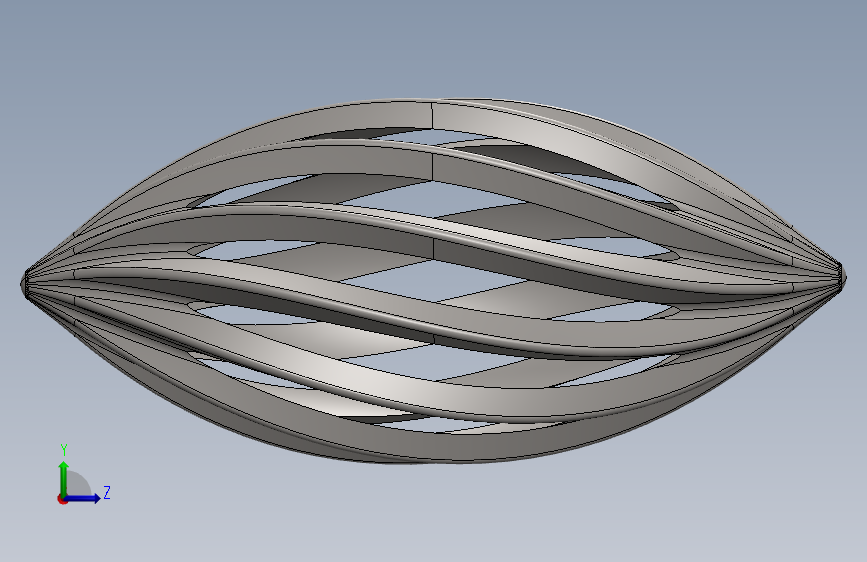Select the twisted cage 3D model in the viewport
Viewport: 867px width, 562px height.
(x=432, y=281)
